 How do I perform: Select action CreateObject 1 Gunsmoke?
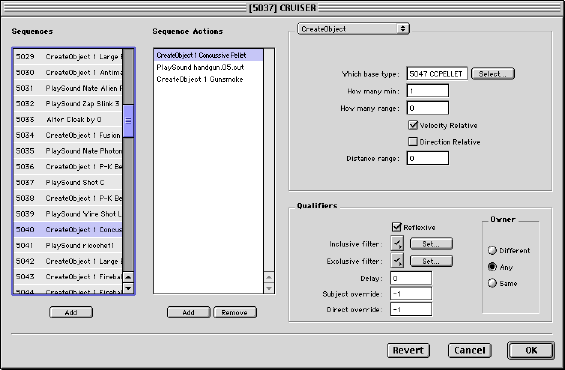tap(209, 79)
